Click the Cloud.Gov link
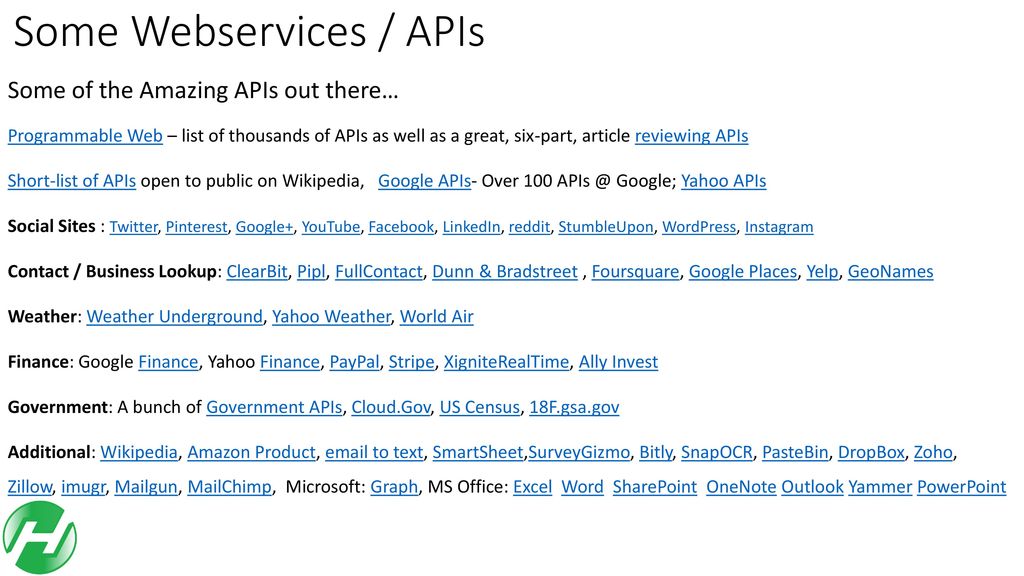This screenshot has width=1024, height=576. pos(391,408)
